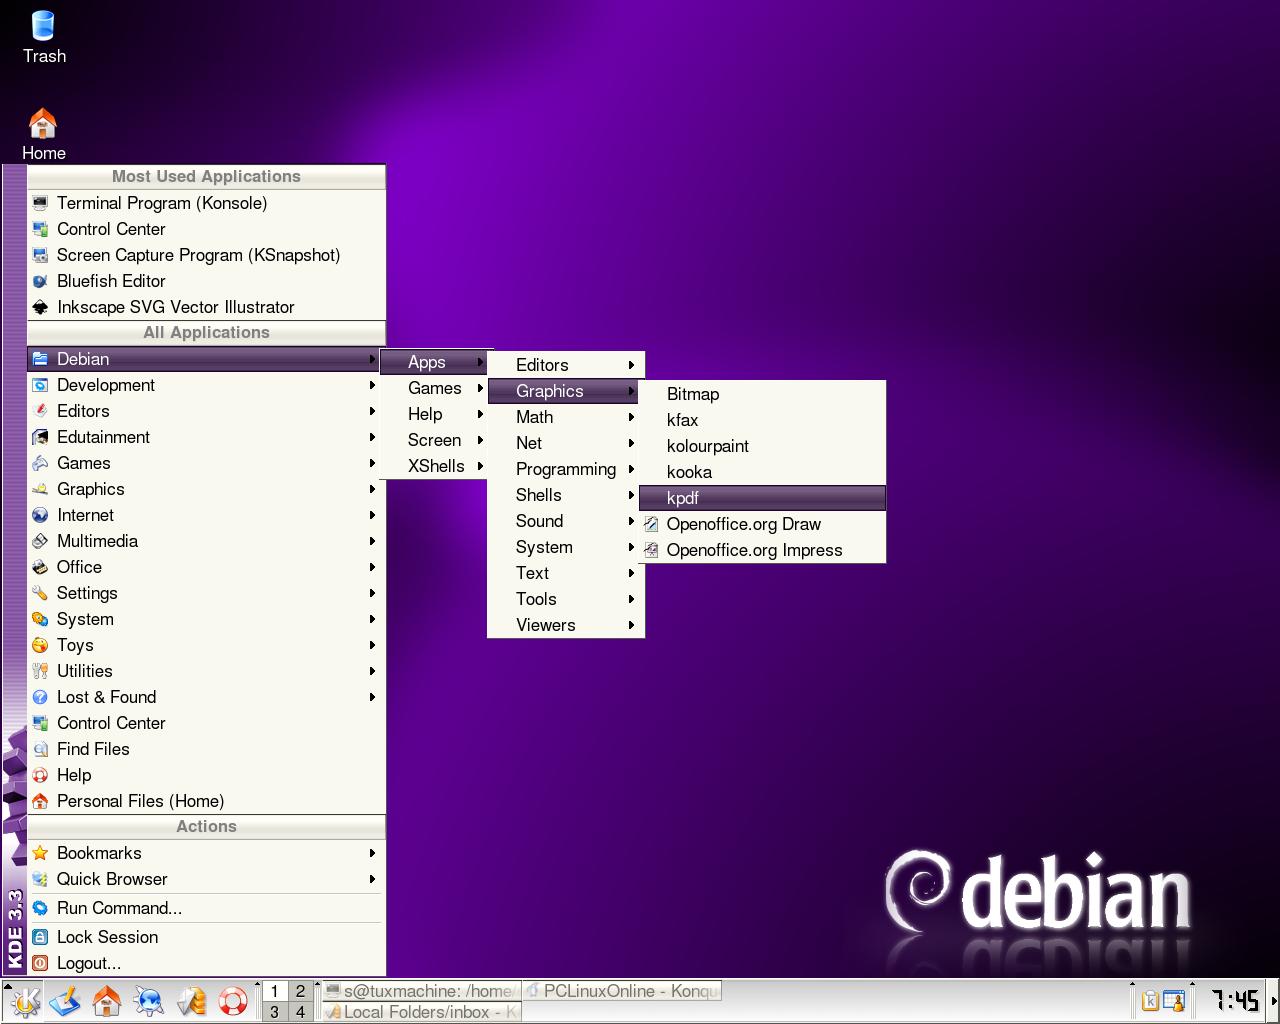
Task: Launch kooka from Graphics submenu
Action: [762, 472]
